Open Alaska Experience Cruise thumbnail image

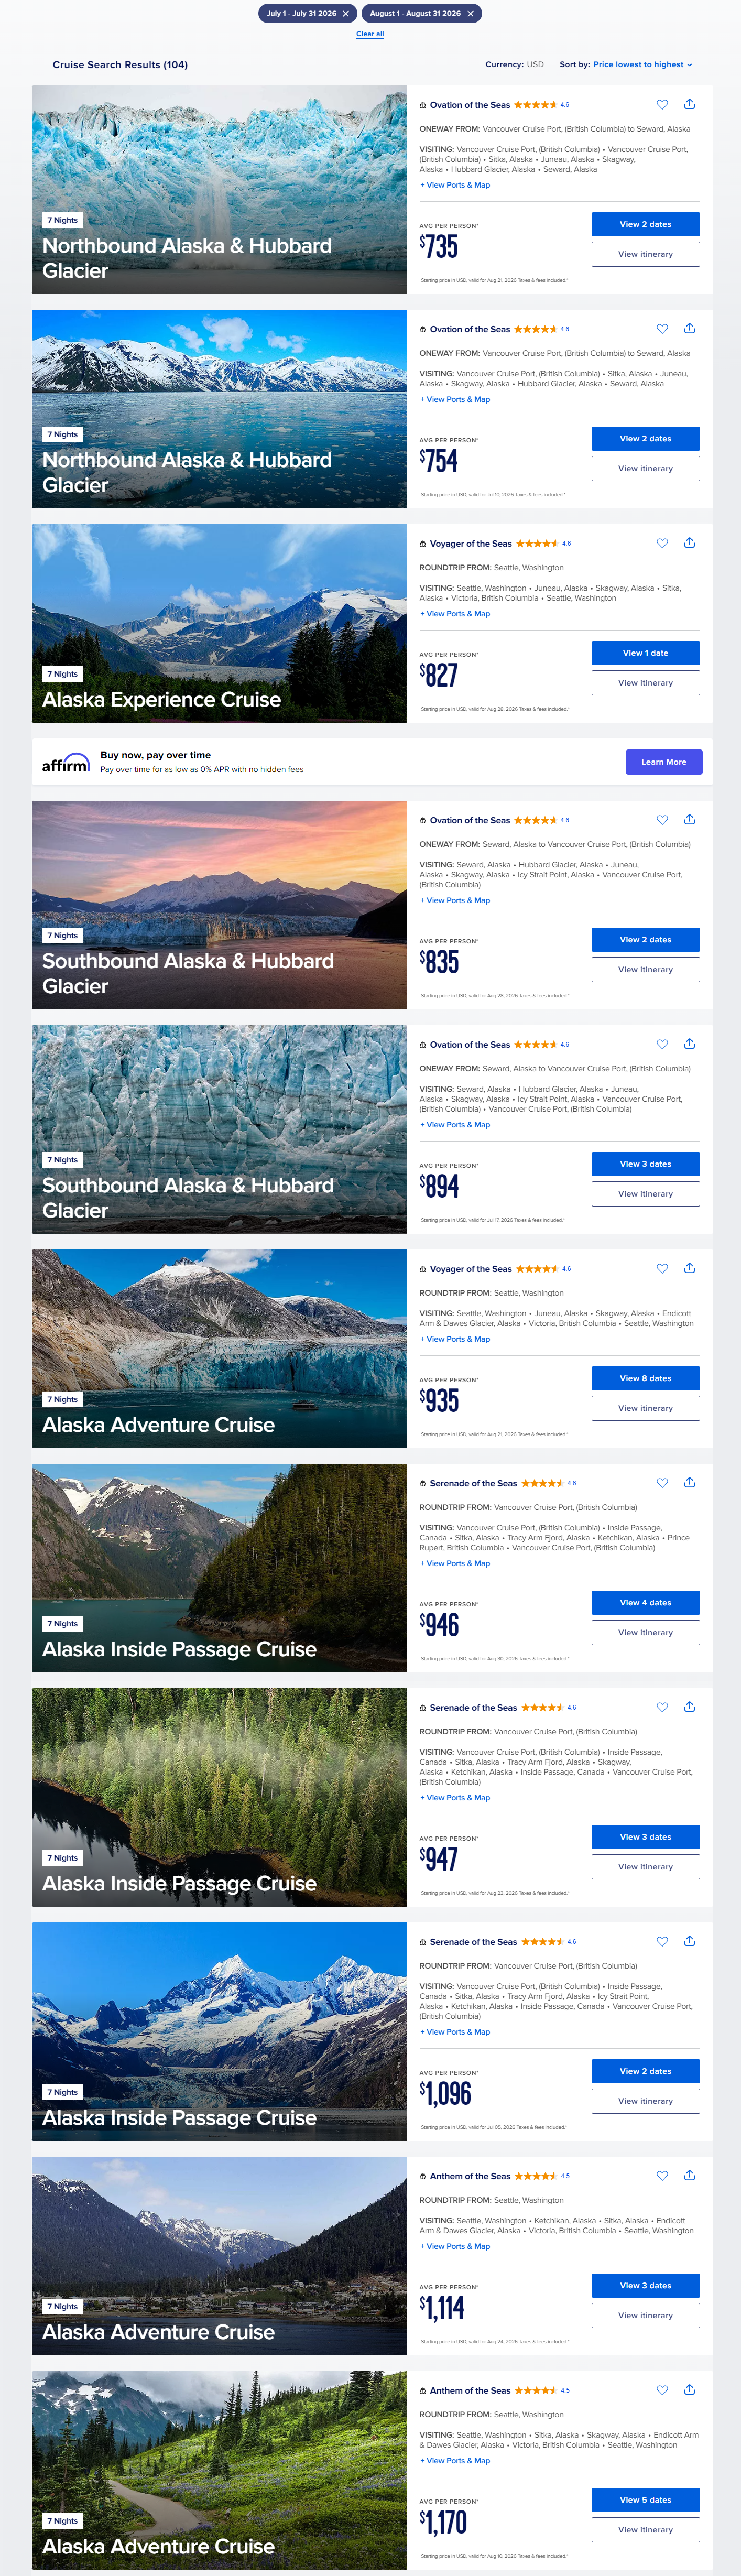tap(219, 623)
